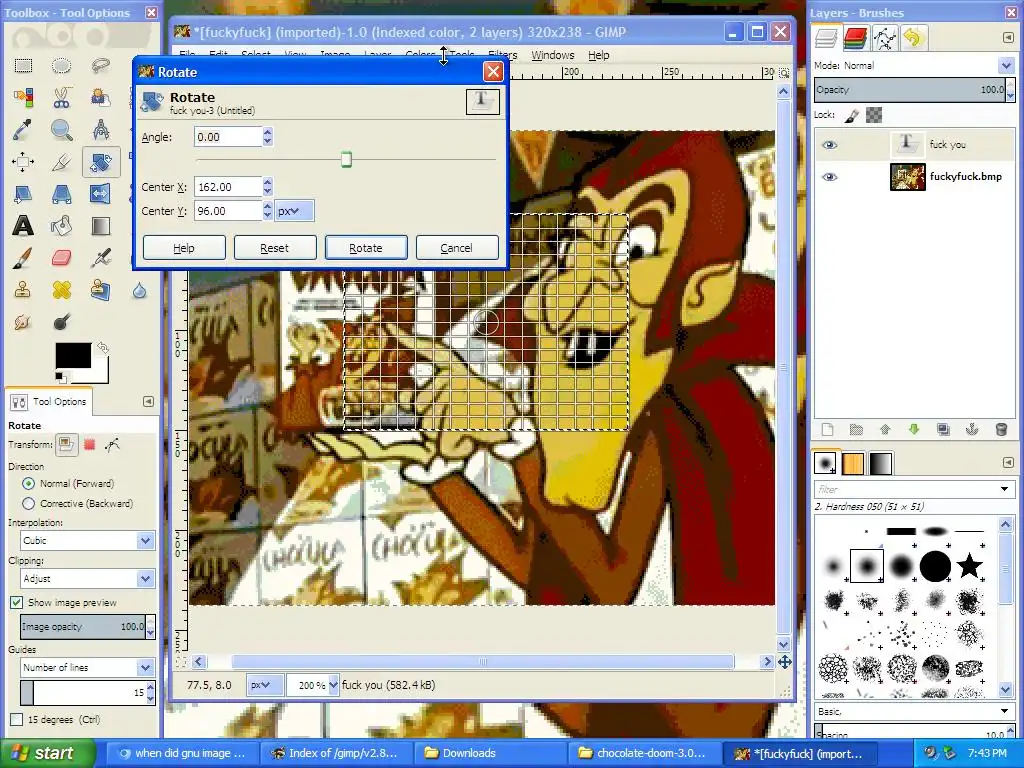This screenshot has width=1024, height=768.
Task: Select the Ellipse Select tool
Action: point(61,65)
